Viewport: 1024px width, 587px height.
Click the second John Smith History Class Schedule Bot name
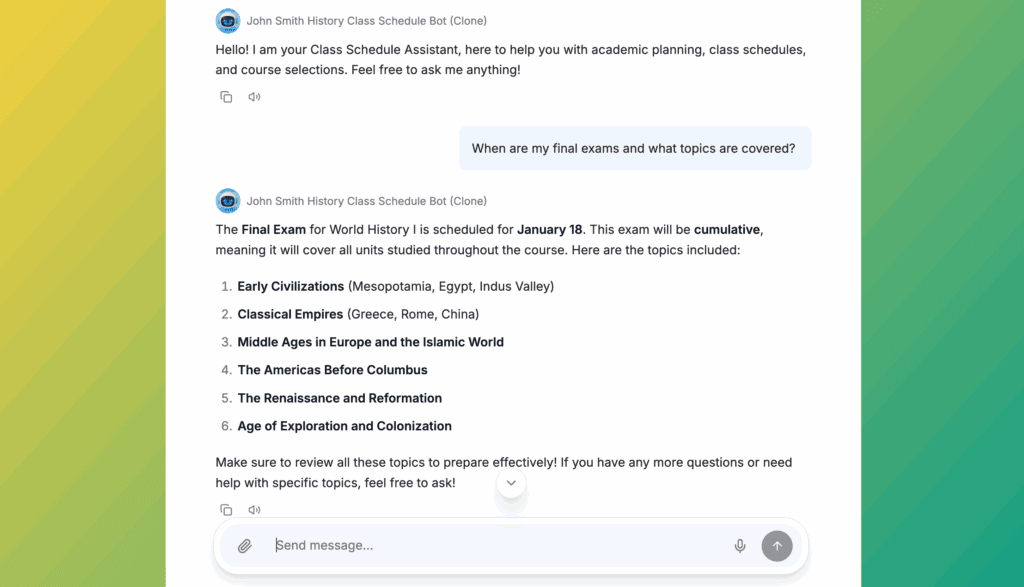[366, 201]
